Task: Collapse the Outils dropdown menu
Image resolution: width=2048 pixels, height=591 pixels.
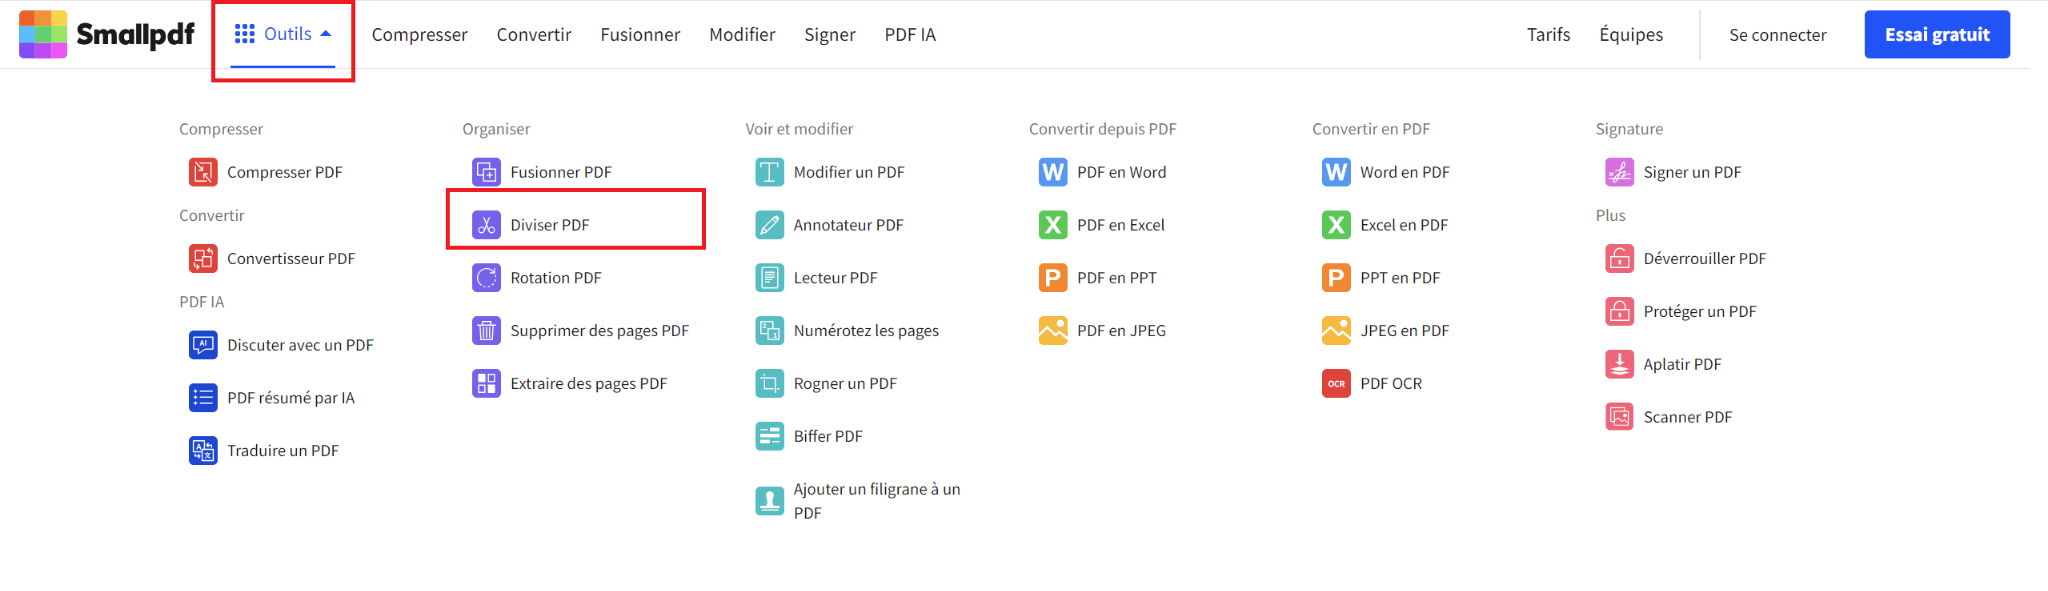Action: [x=283, y=35]
